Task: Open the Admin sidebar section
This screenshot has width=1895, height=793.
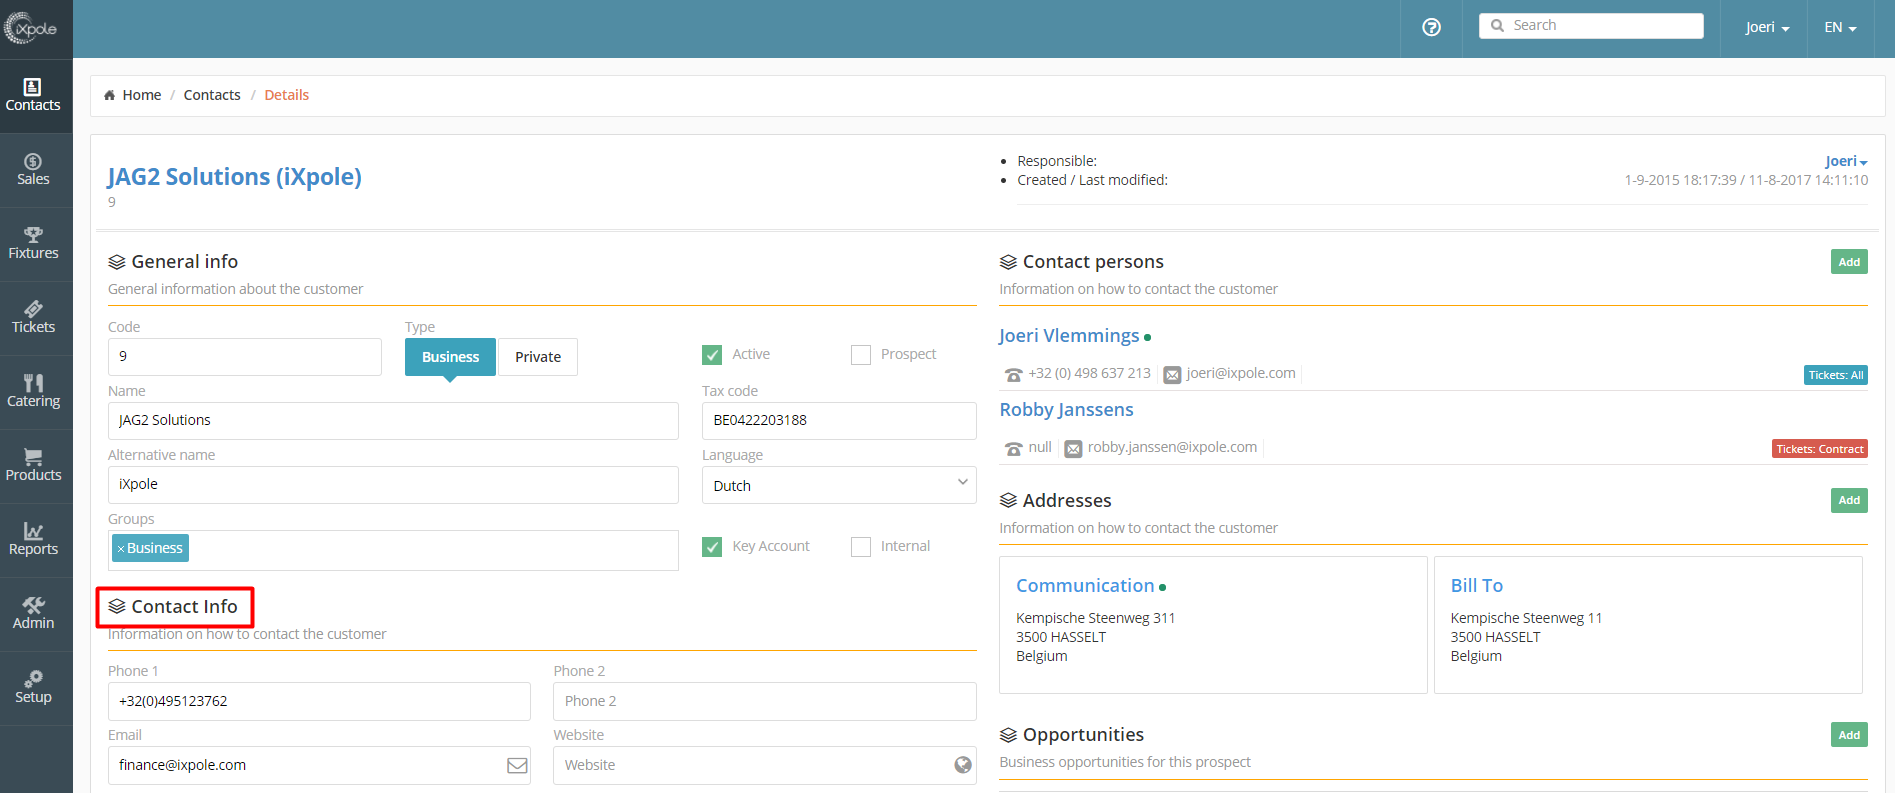Action: pos(33,614)
